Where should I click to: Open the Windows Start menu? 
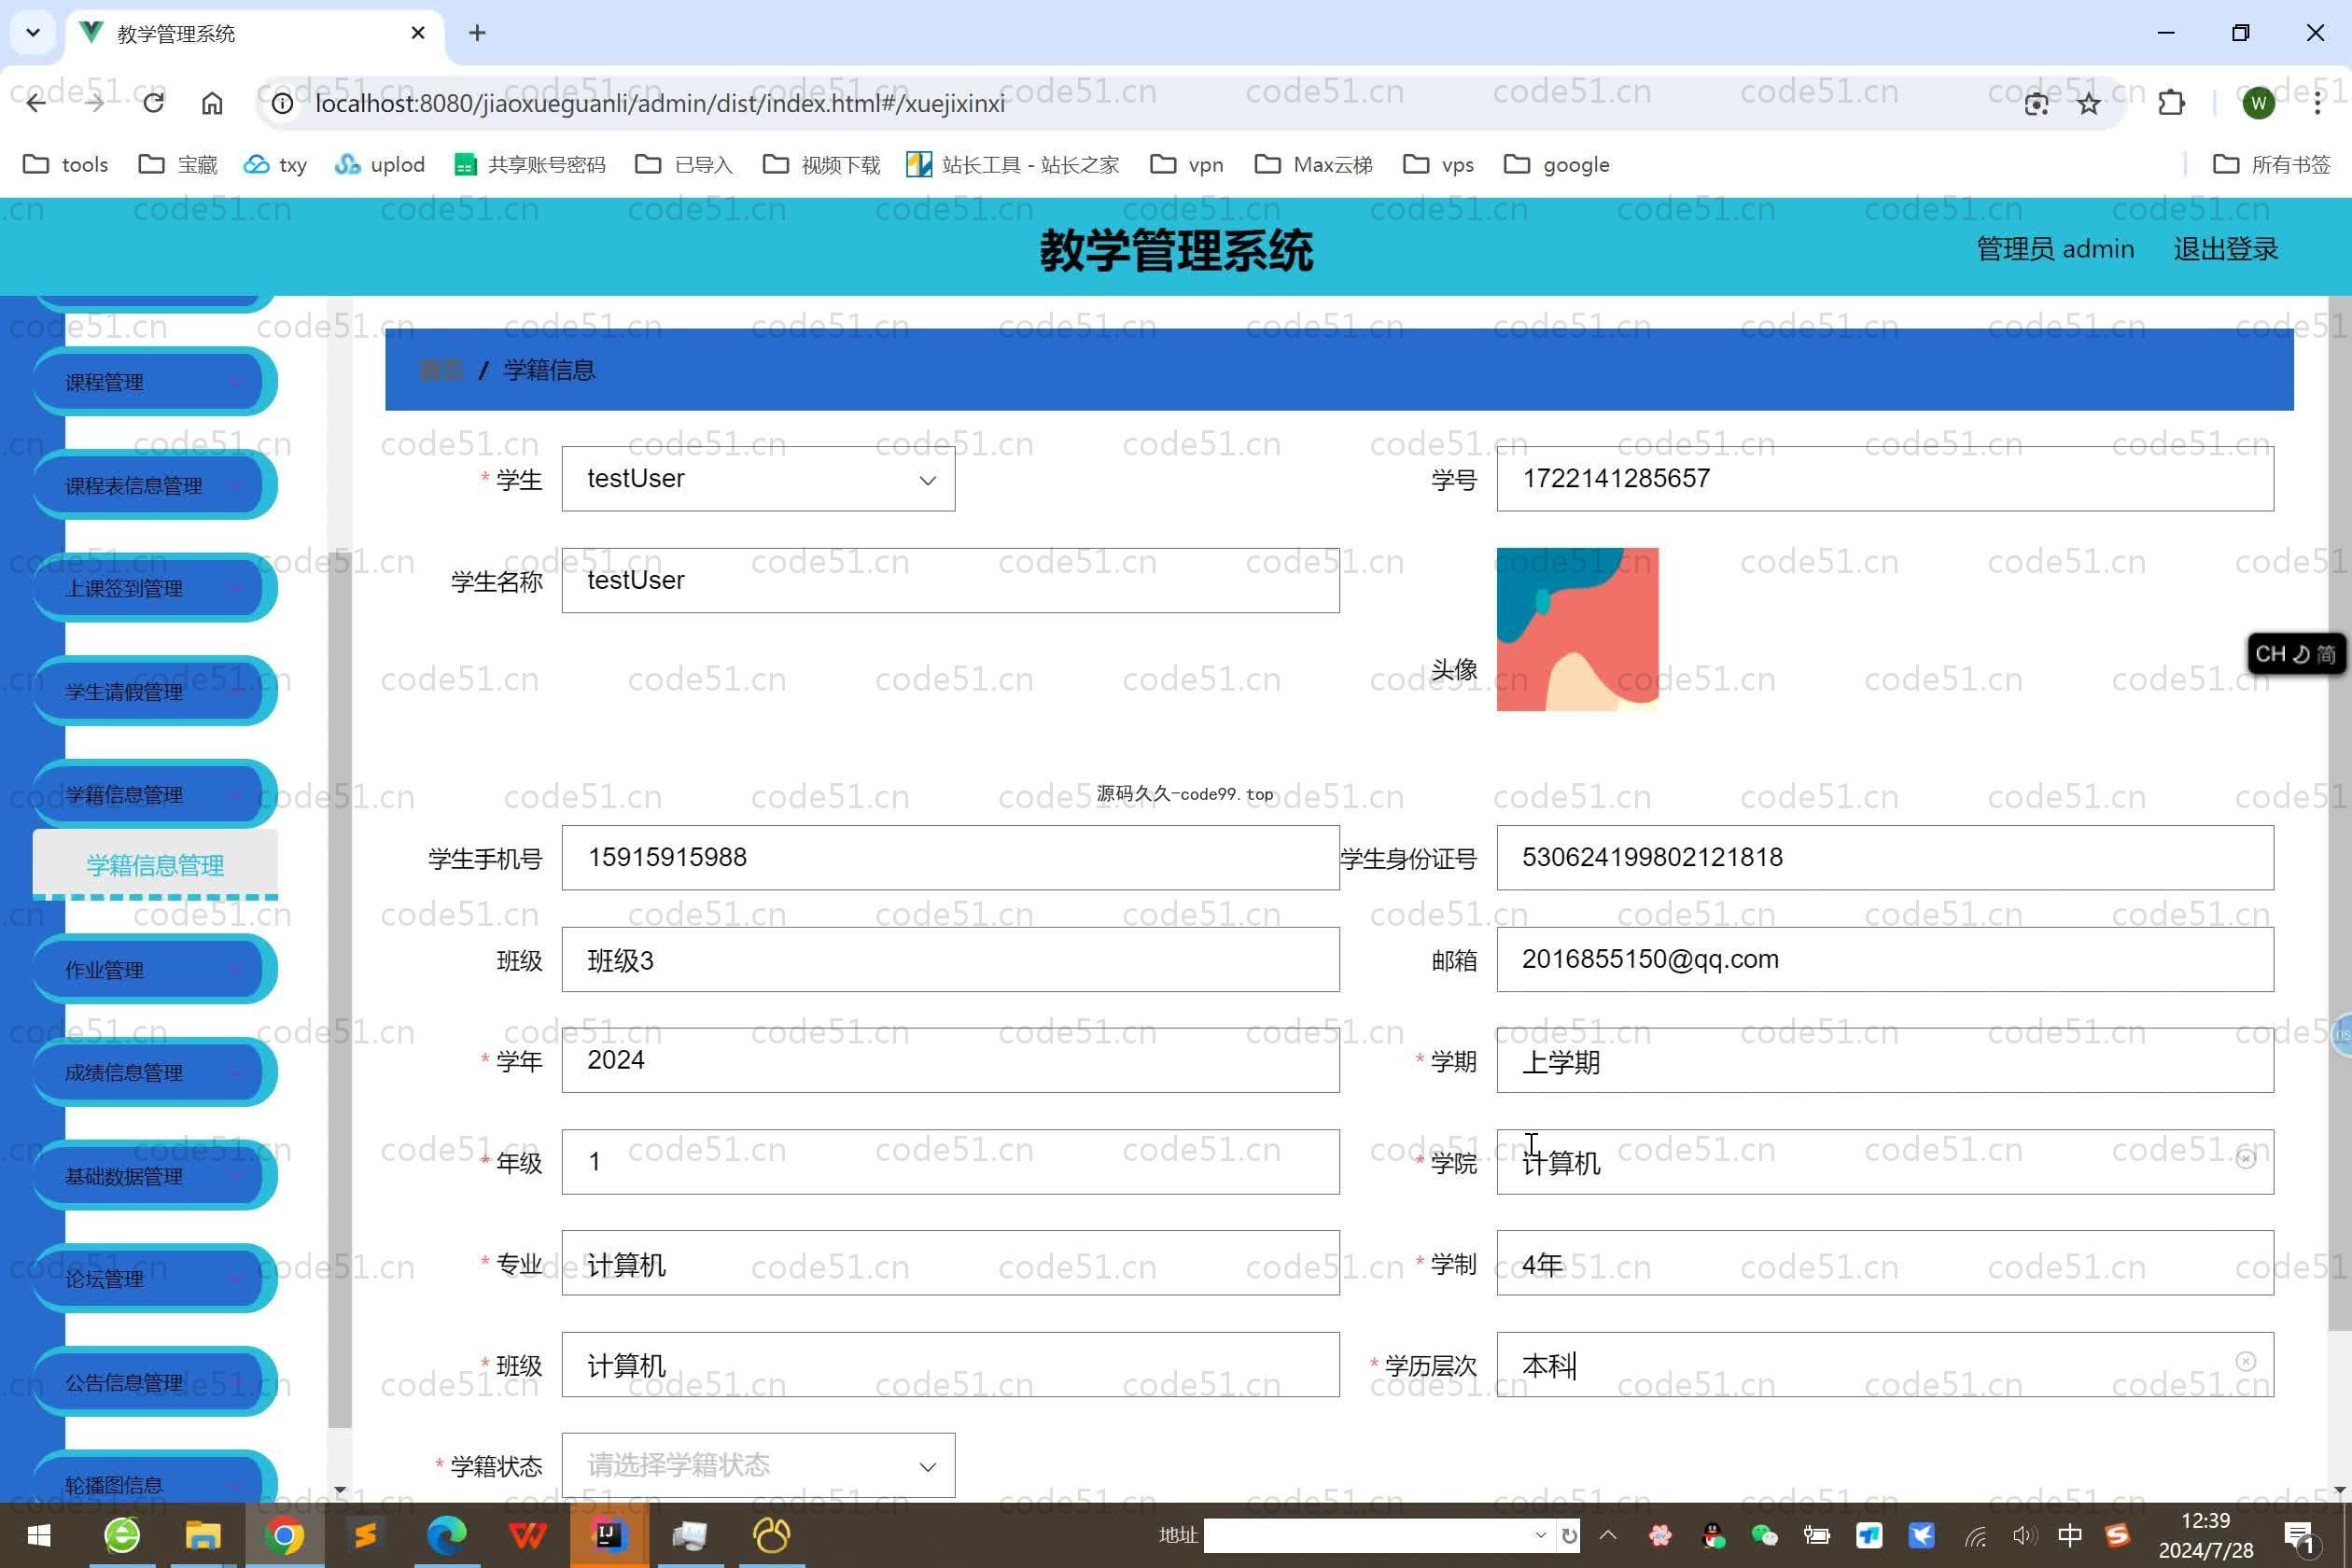38,1535
